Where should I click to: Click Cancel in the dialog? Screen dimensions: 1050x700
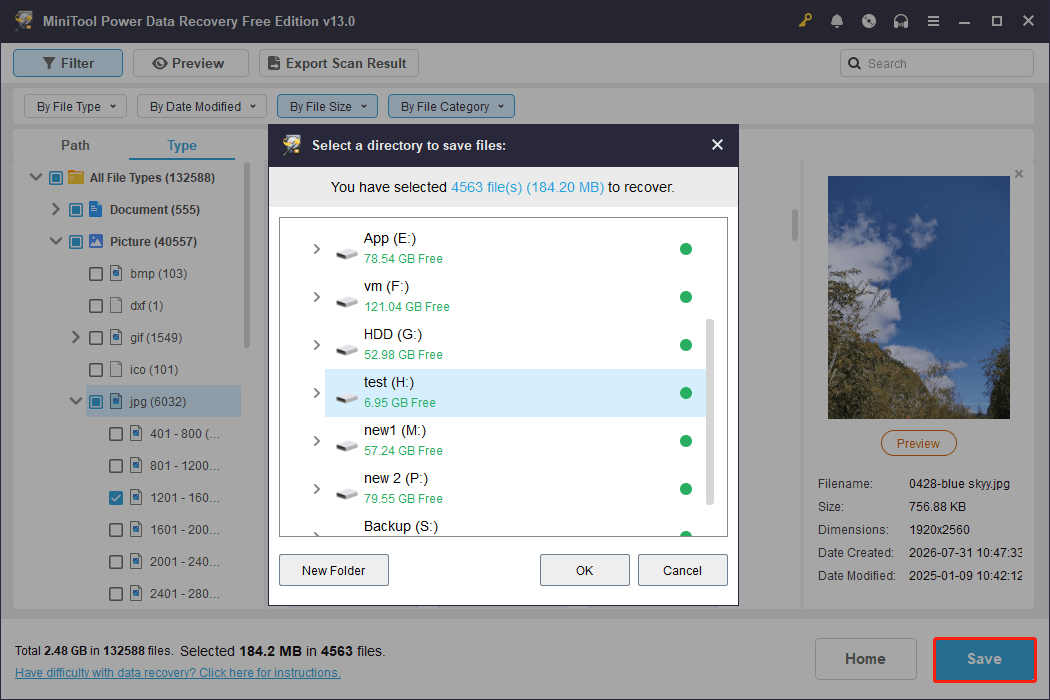[x=682, y=570]
